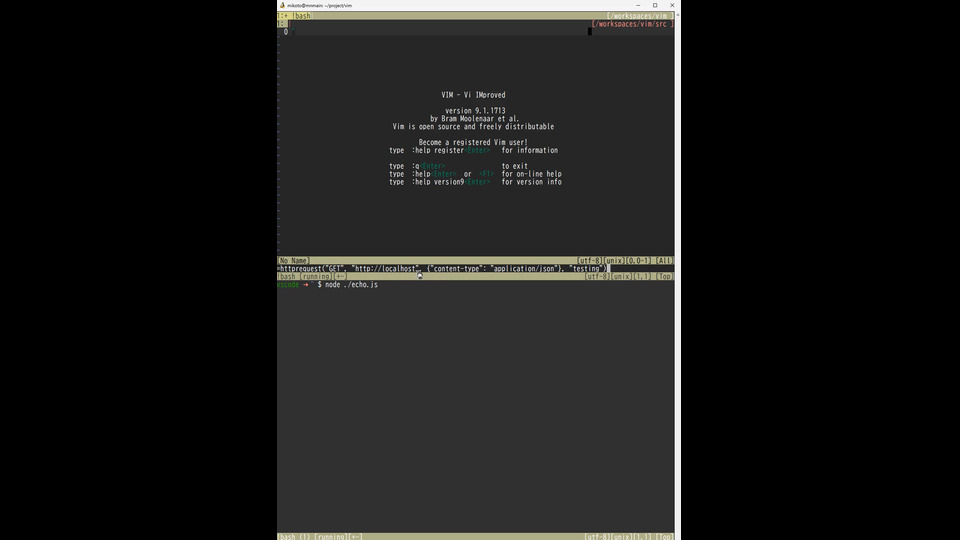Screen dimensions: 960x540
Task: Click '[utf-8]' in No Name status line
Action: [x=590, y=261]
